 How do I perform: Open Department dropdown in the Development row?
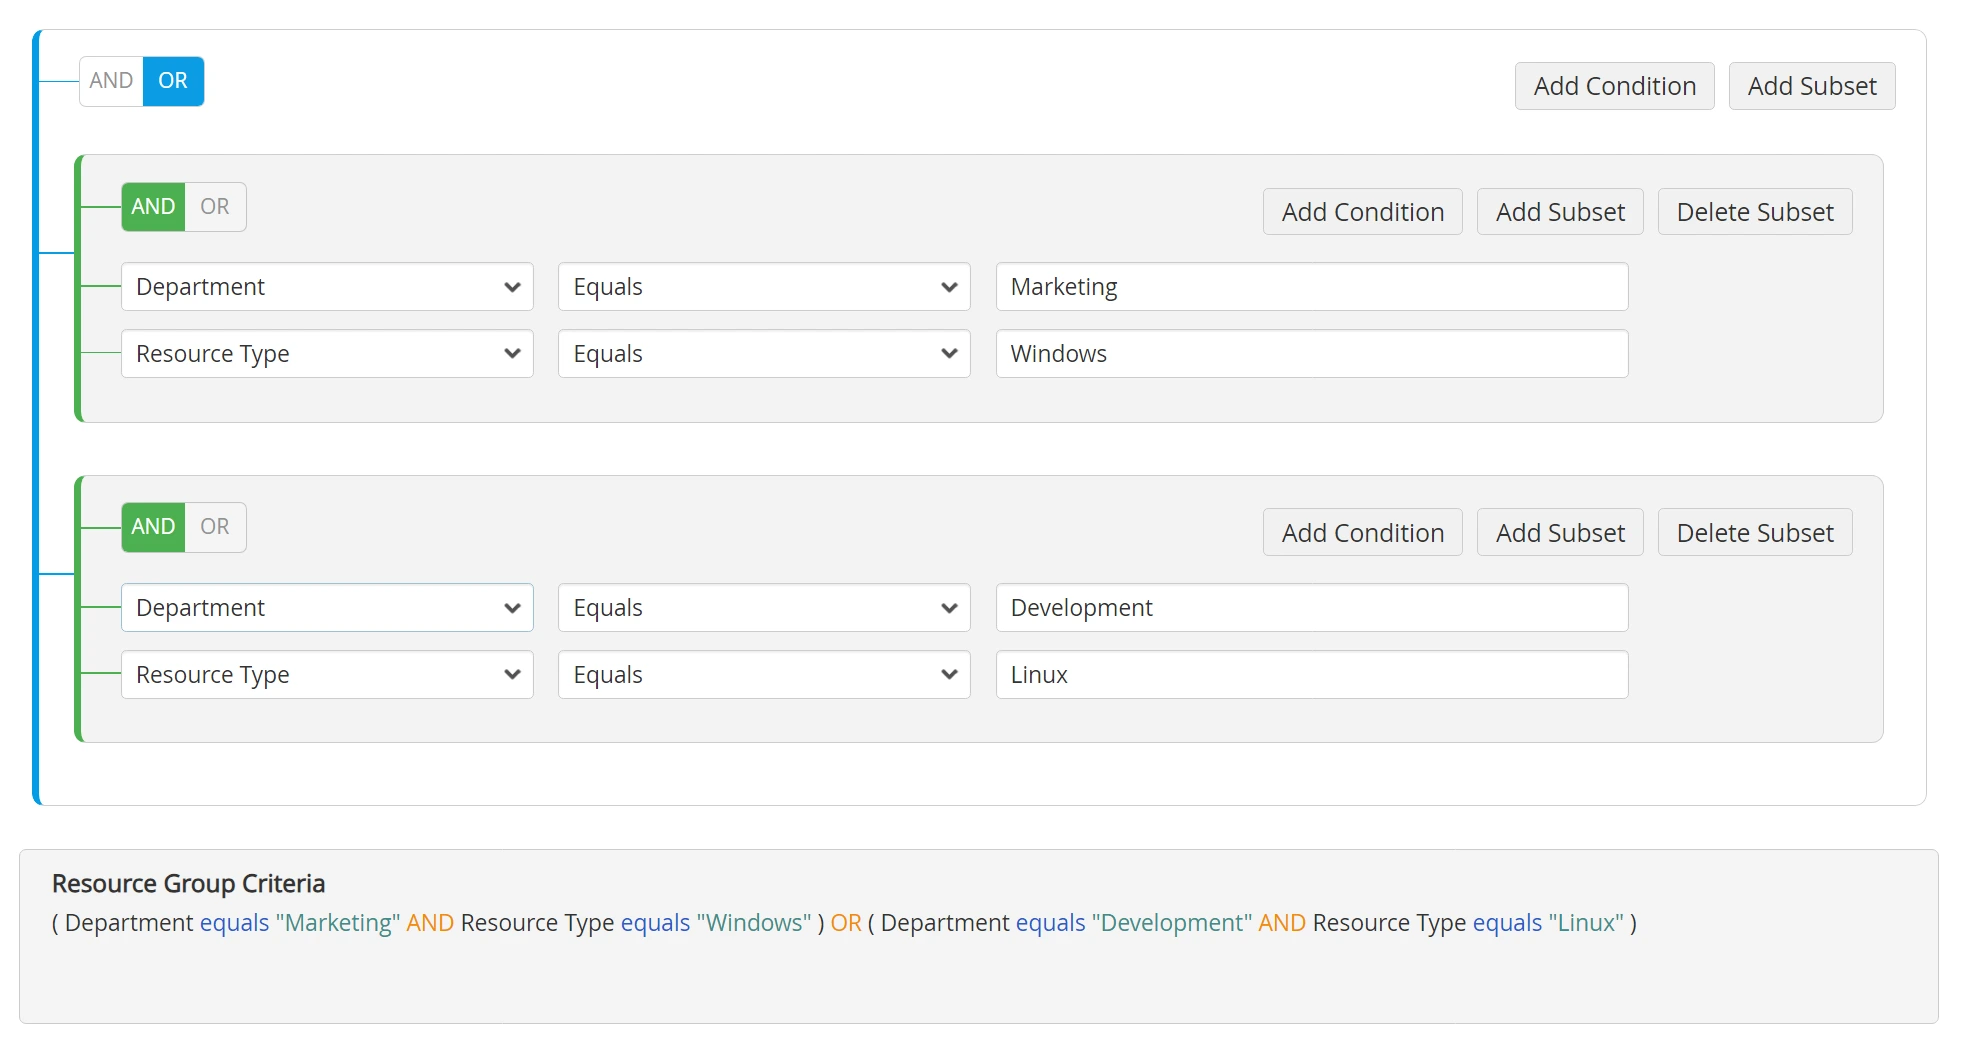pyautogui.click(x=327, y=608)
